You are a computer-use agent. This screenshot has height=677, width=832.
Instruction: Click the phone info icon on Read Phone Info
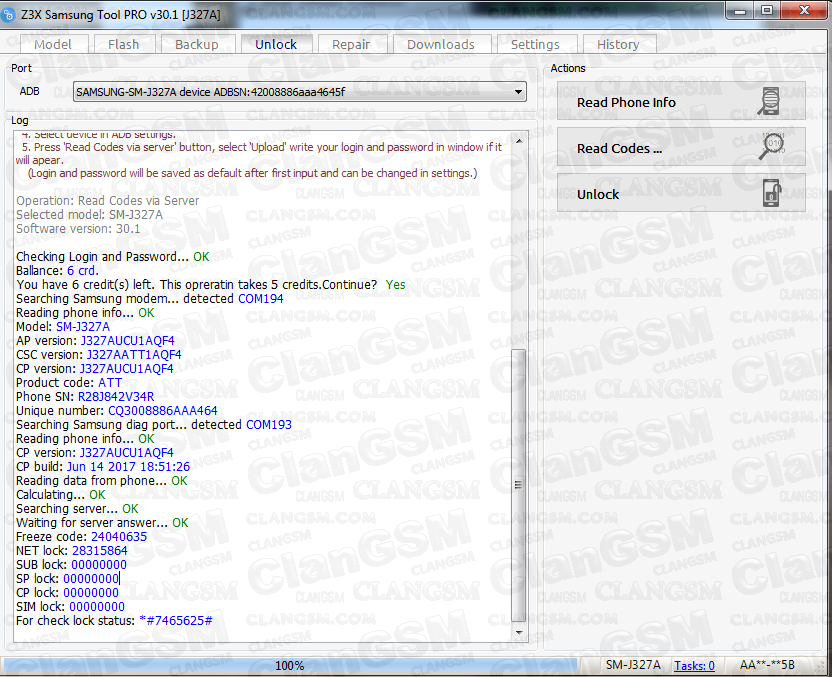[768, 101]
